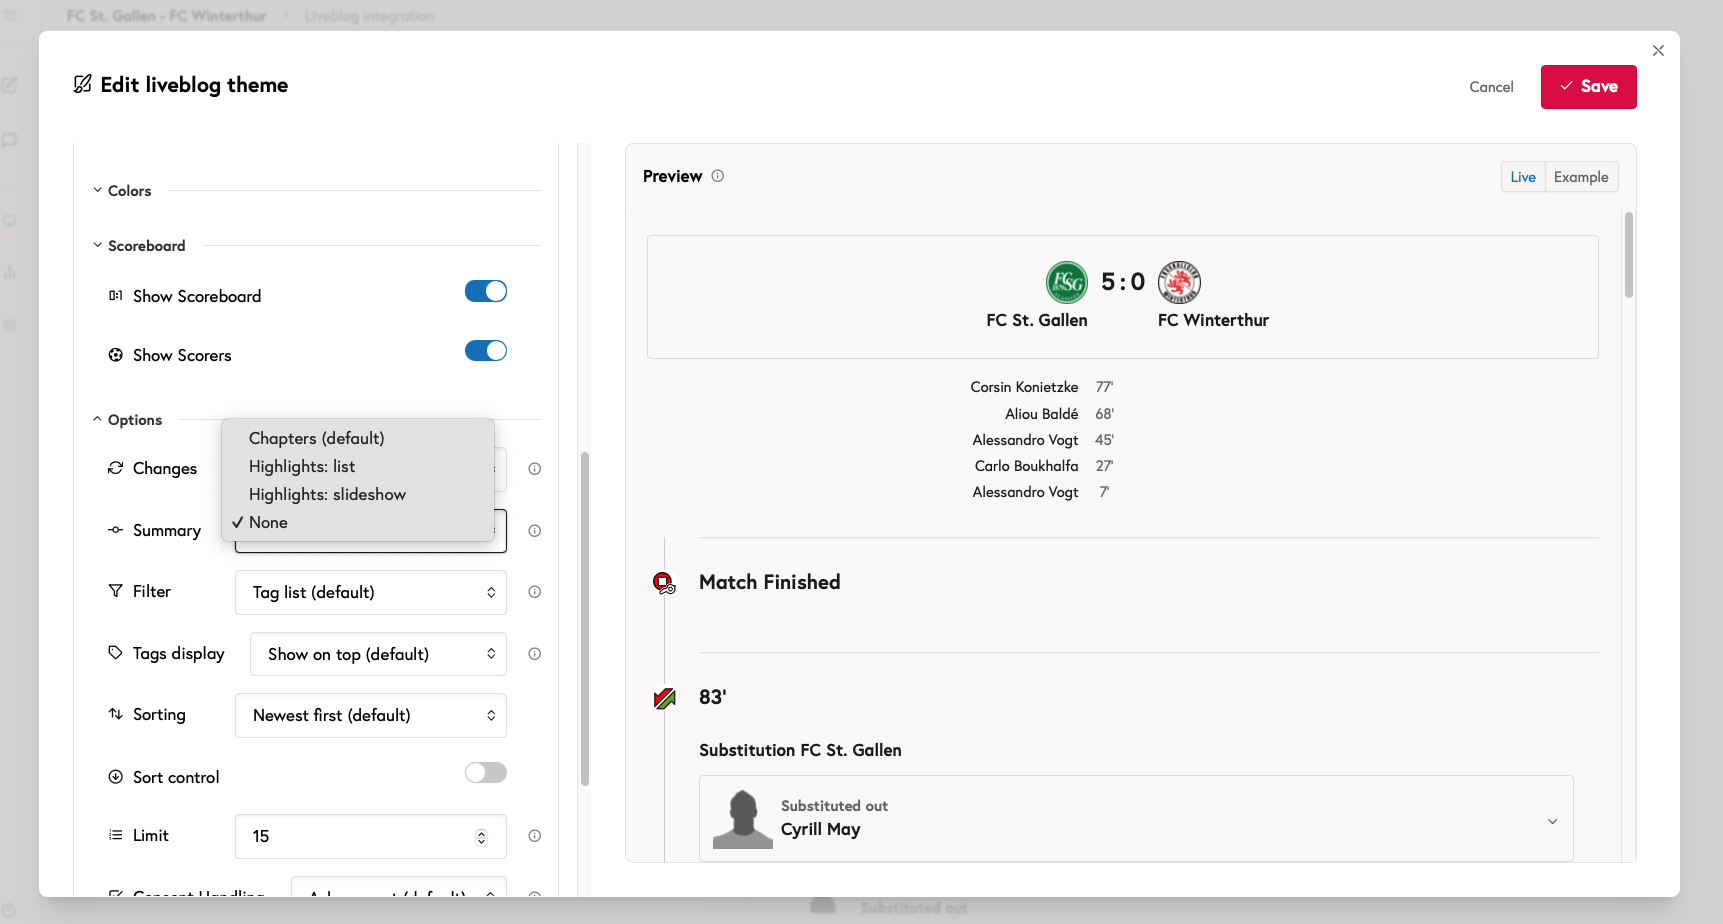Switch preview to Live tab
The image size is (1723, 924).
click(x=1523, y=177)
